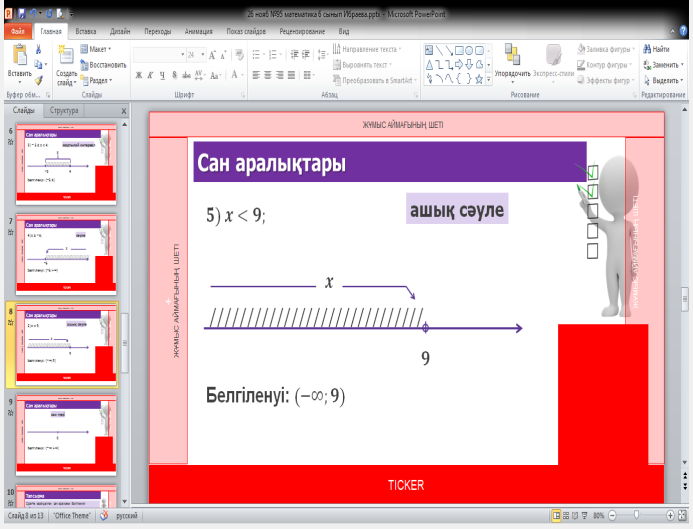Click the Cut scissors icon
The height and width of the screenshot is (529, 693).
38,49
